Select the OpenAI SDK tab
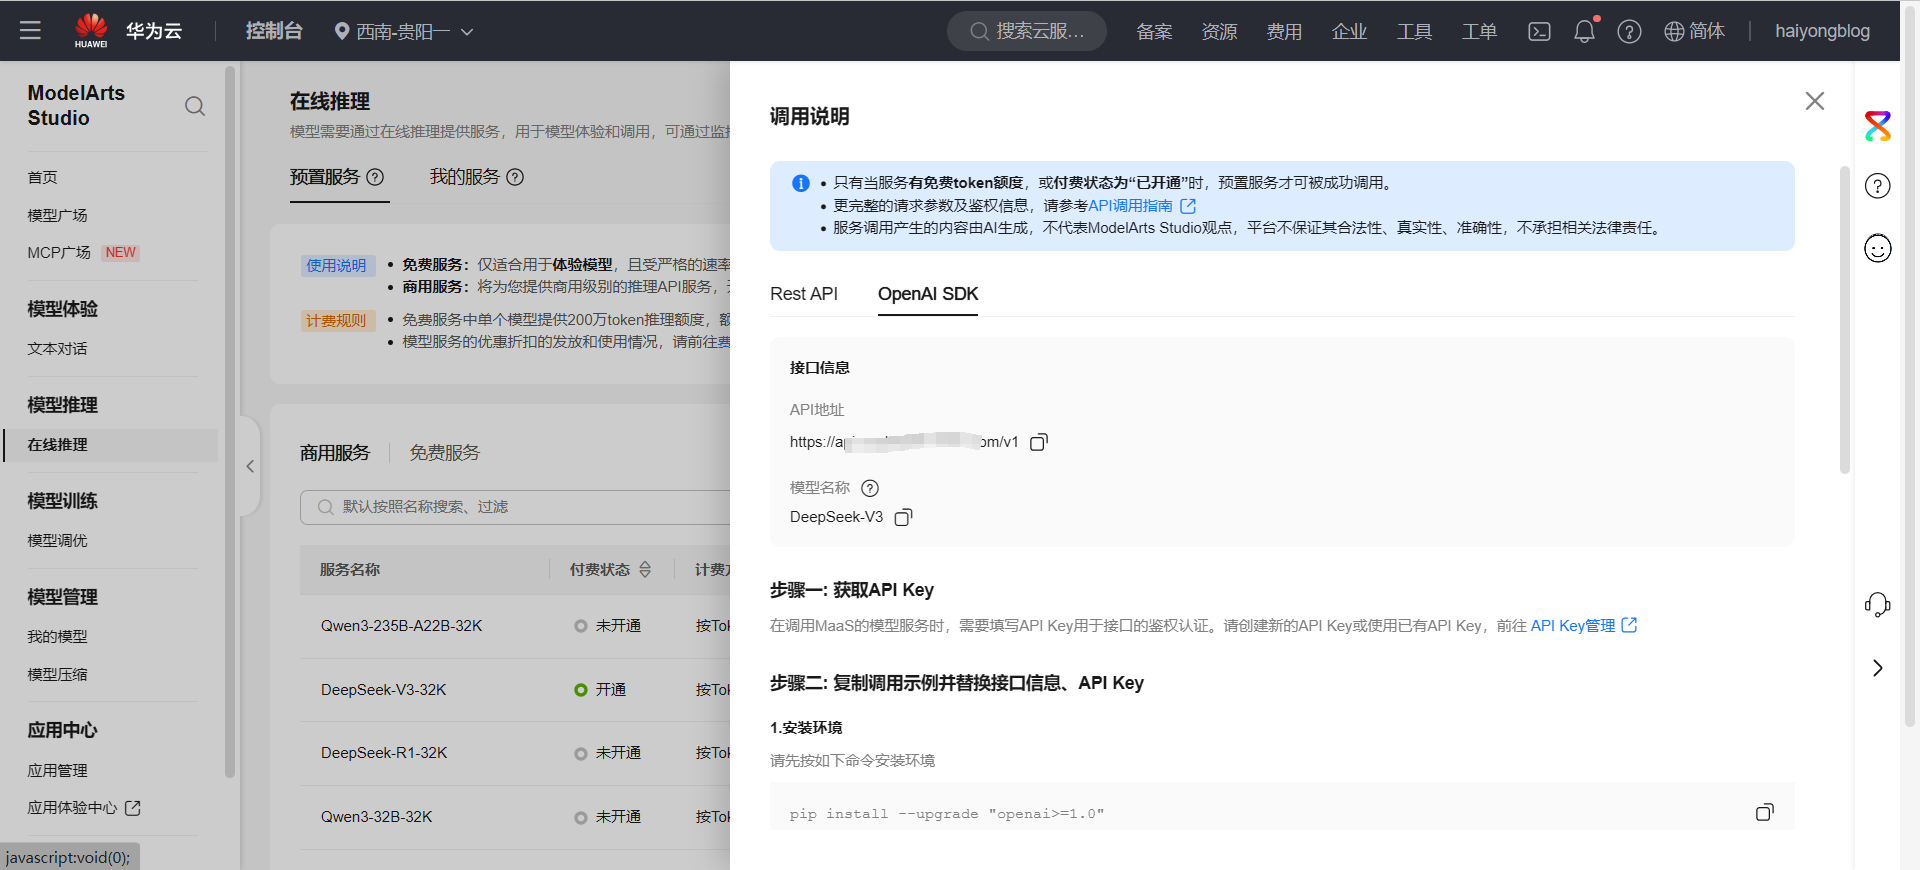The width and height of the screenshot is (1920, 870). click(x=928, y=294)
